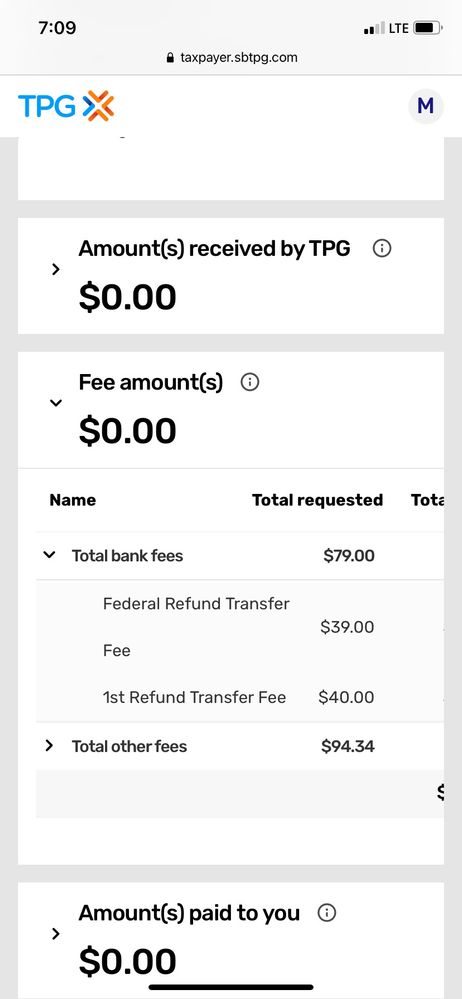Collapse the Total bank fees row
This screenshot has width=462, height=999.
(x=49, y=555)
